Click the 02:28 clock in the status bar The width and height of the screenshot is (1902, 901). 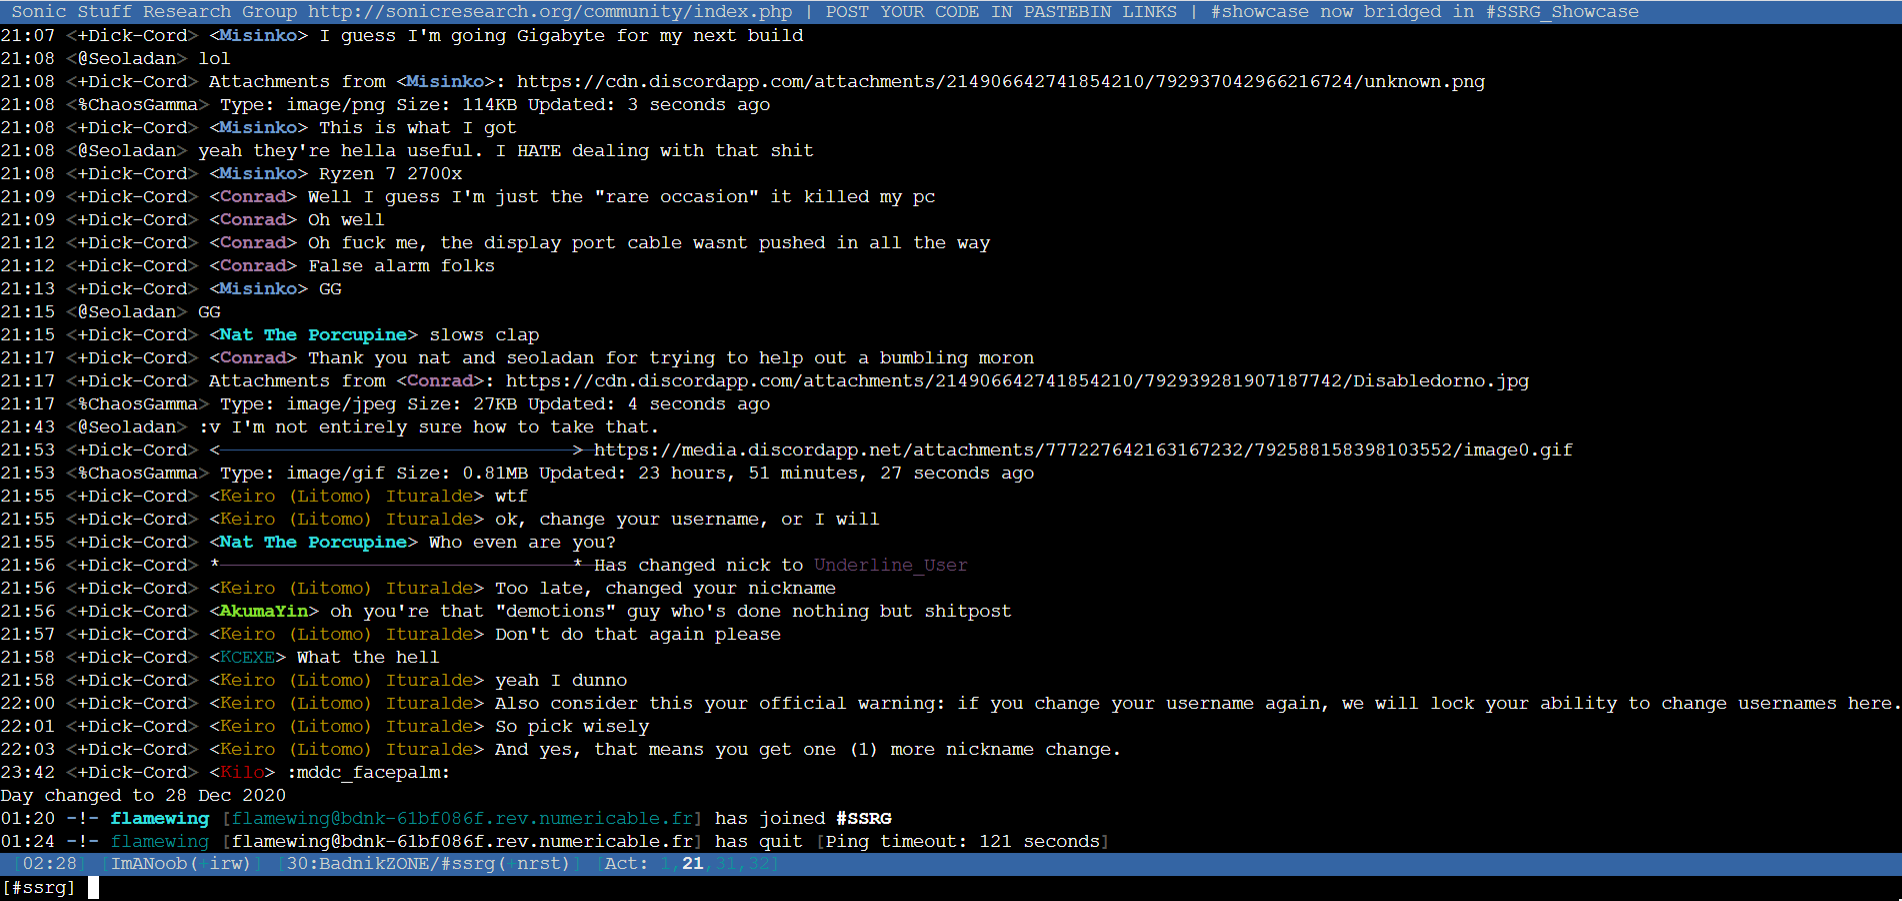pyautogui.click(x=48, y=863)
